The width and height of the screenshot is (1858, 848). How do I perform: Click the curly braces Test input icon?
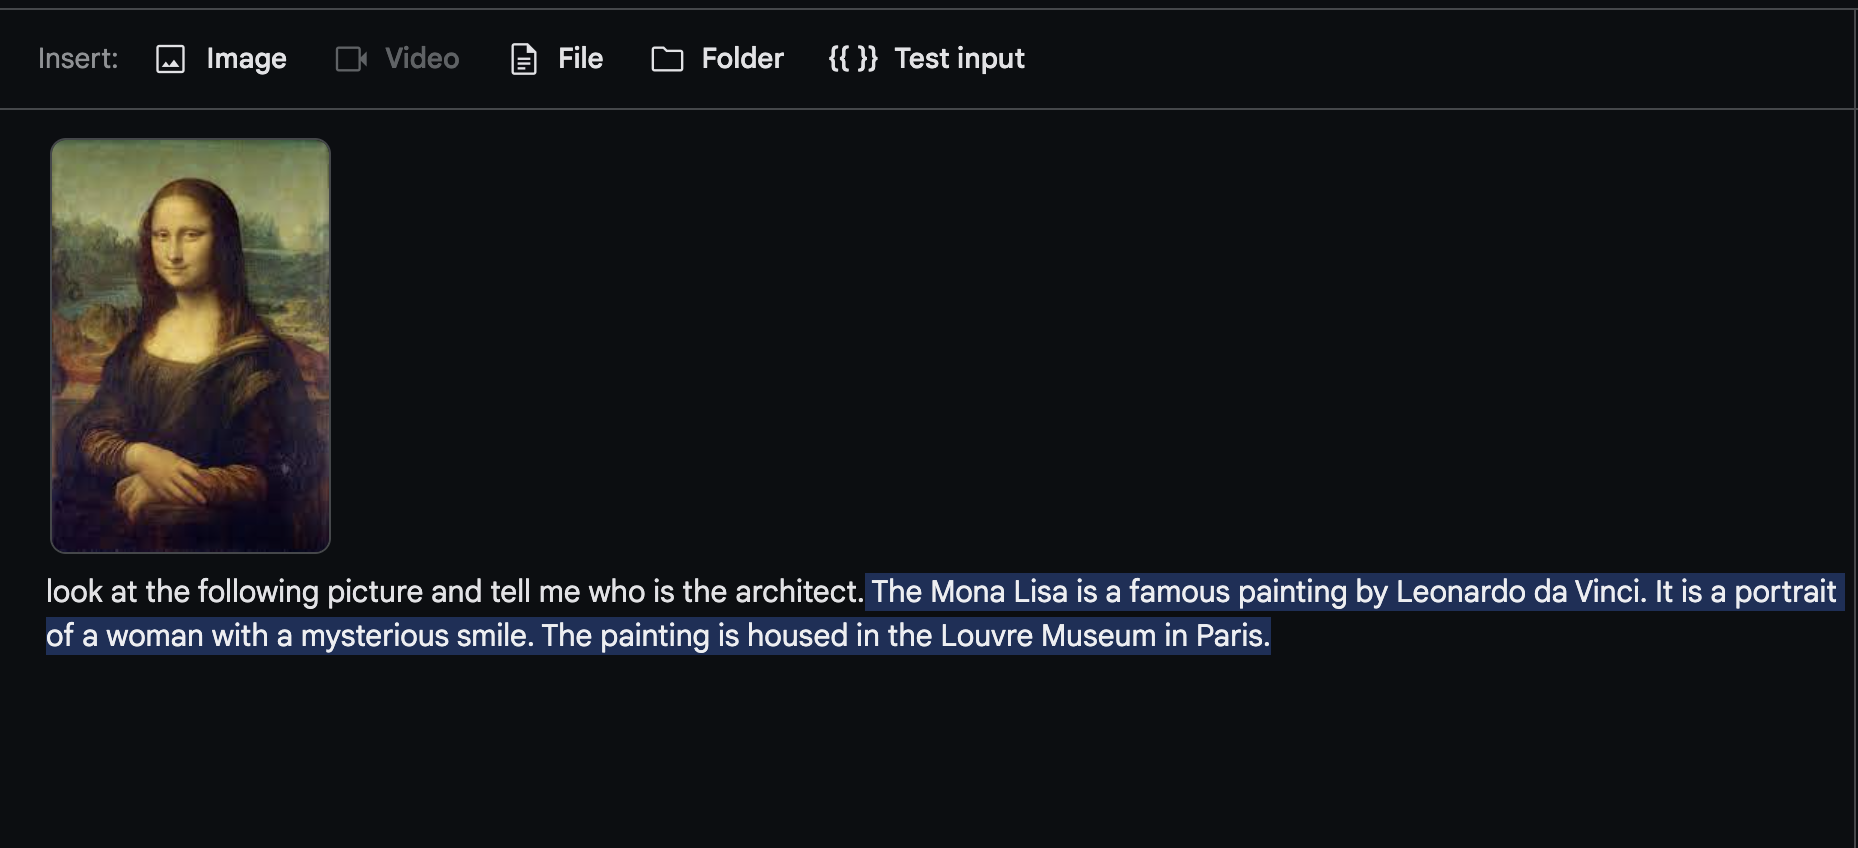853,59
